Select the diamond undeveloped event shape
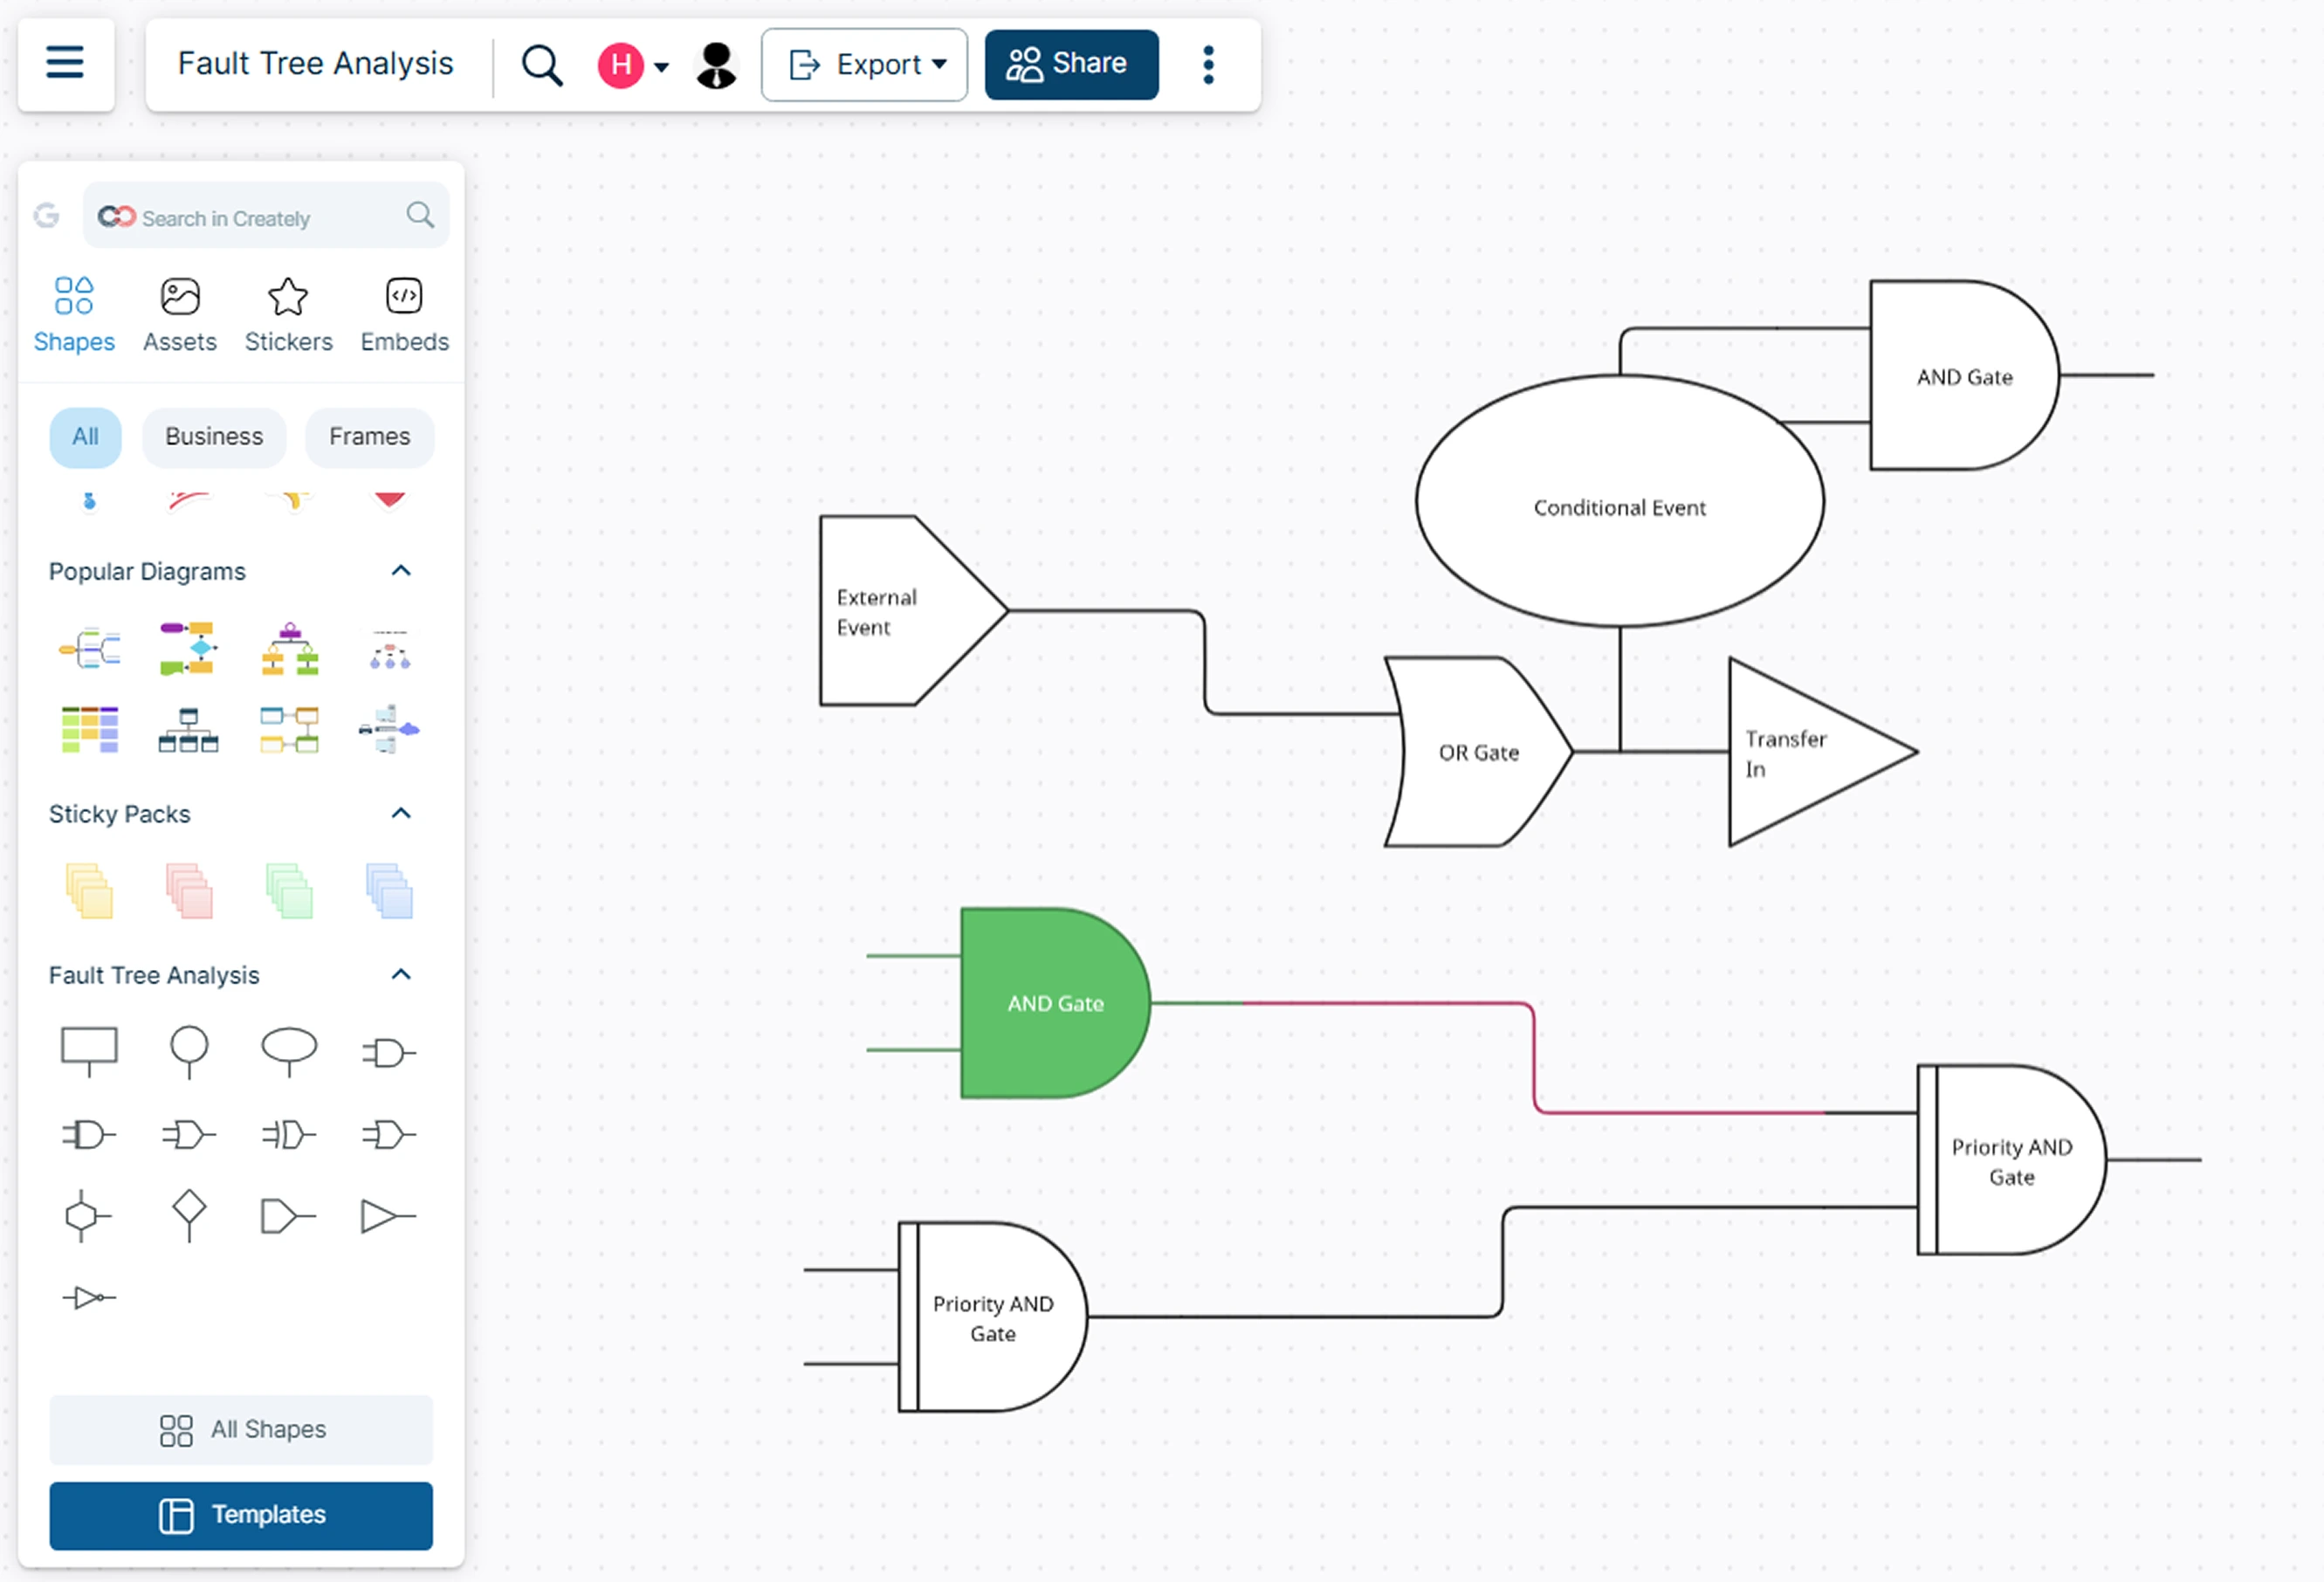This screenshot has height=1582, width=2324. click(x=189, y=1216)
